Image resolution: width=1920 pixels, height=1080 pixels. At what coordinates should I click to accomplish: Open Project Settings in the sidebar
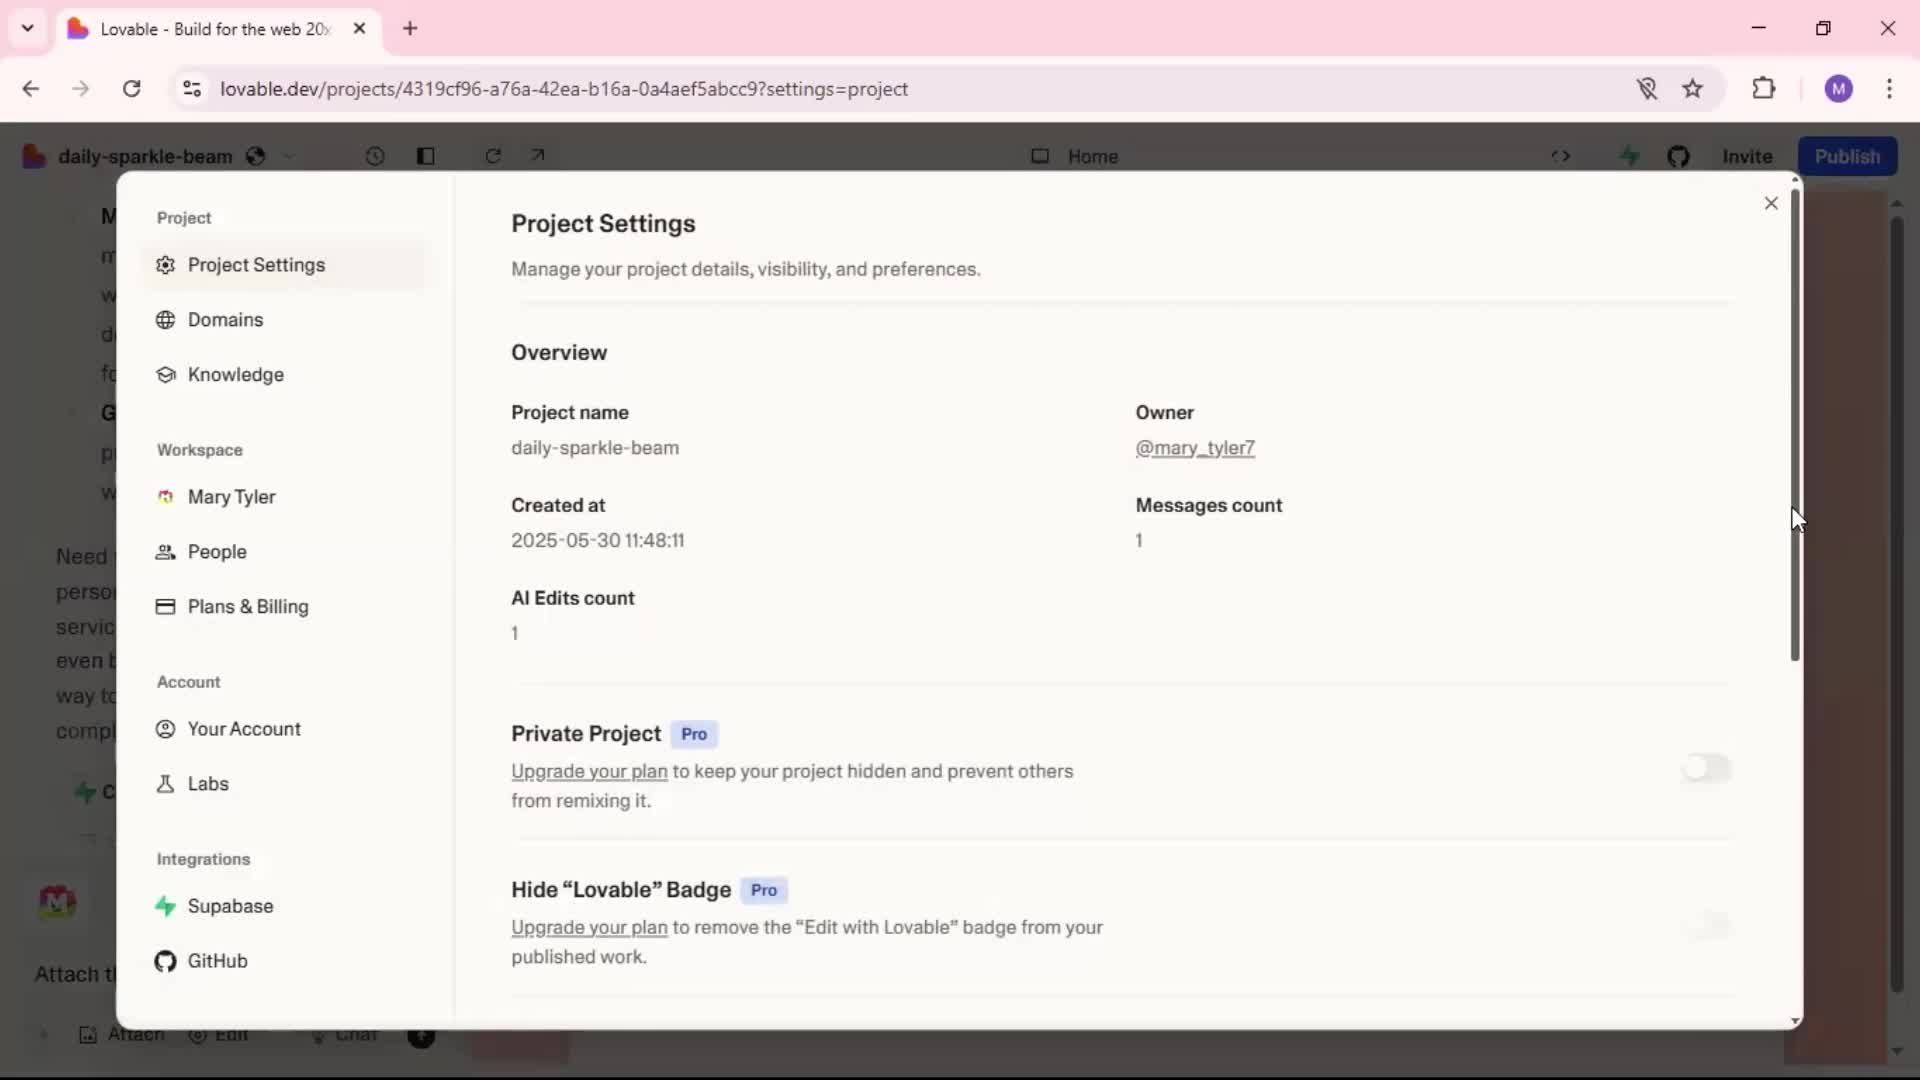pyautogui.click(x=285, y=265)
